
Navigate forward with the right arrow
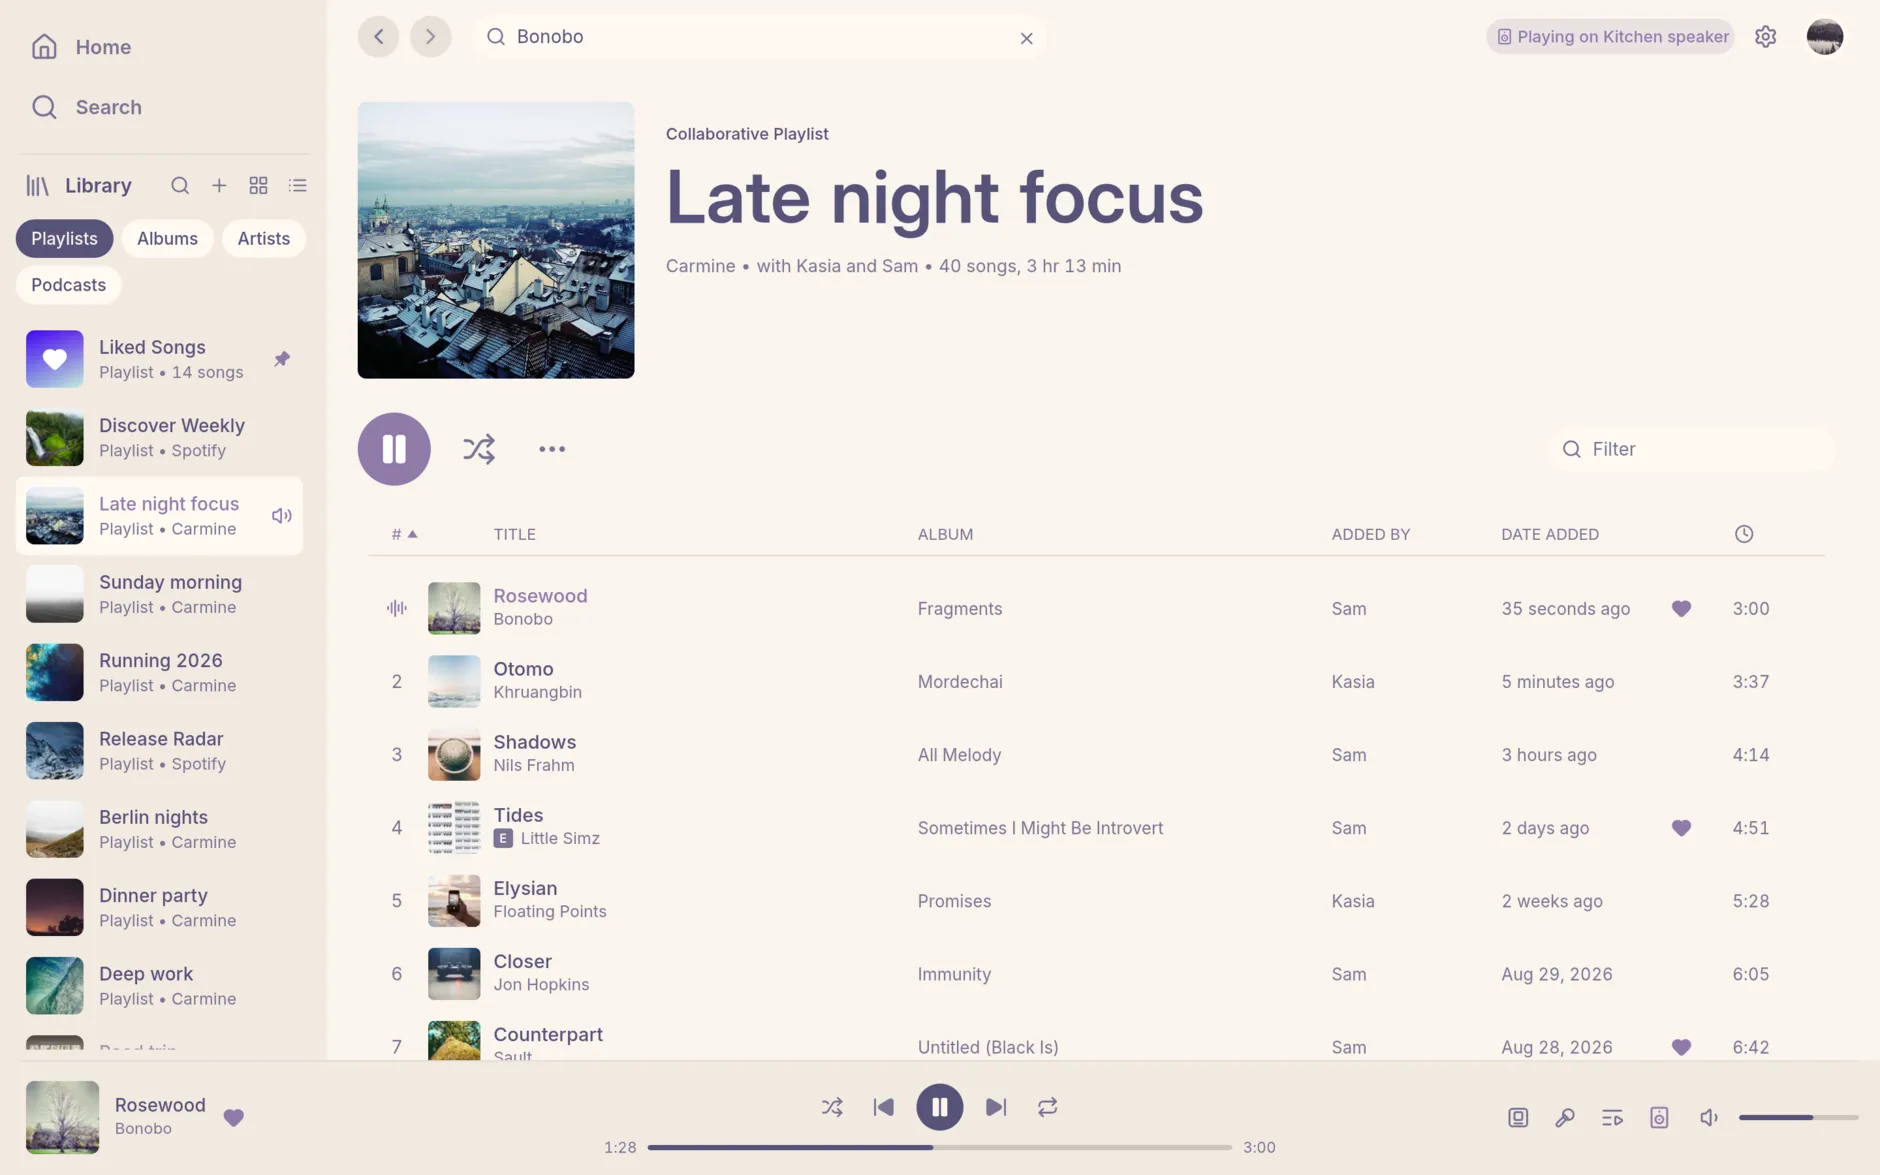coord(430,37)
